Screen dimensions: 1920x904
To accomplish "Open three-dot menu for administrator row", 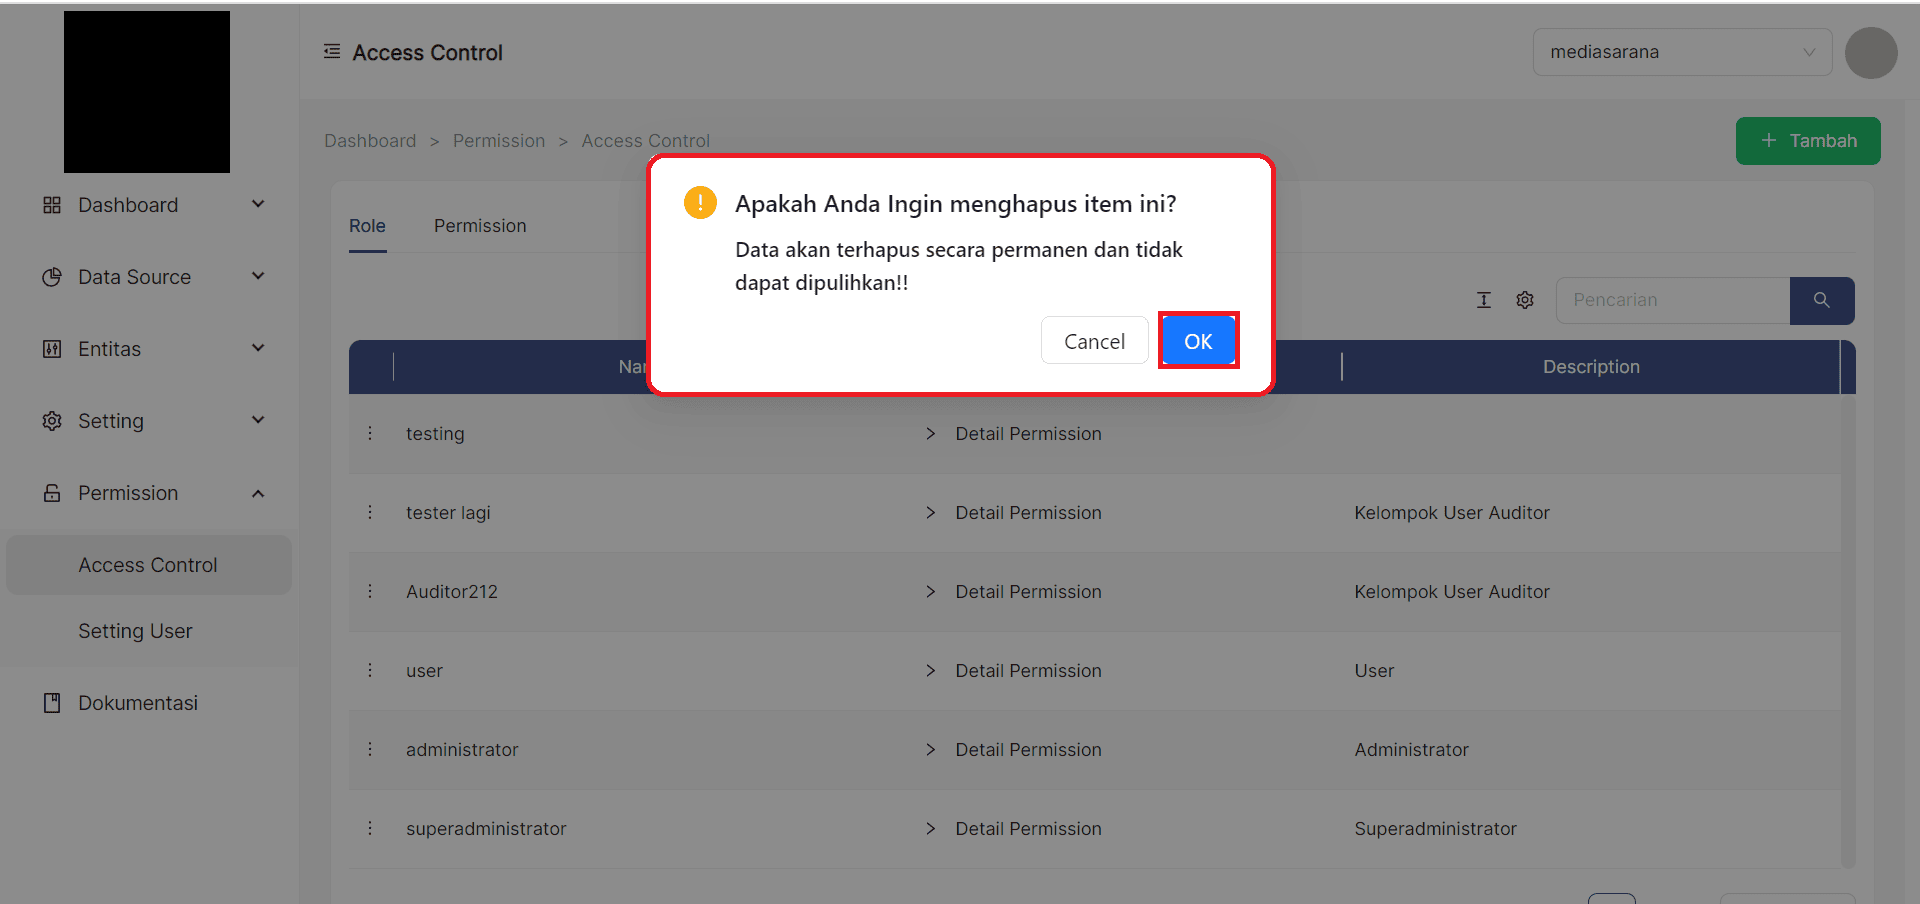I will point(370,749).
